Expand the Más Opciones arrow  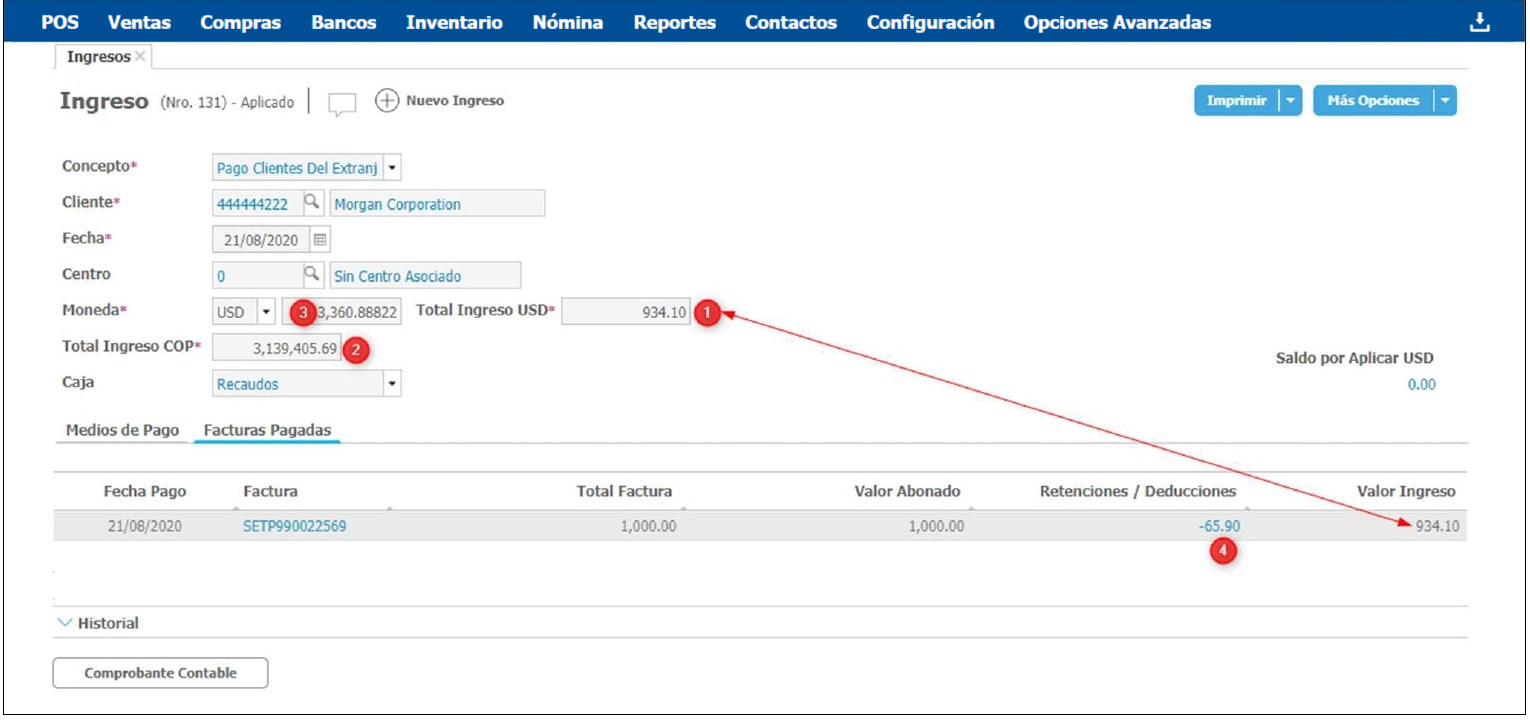click(x=1445, y=101)
